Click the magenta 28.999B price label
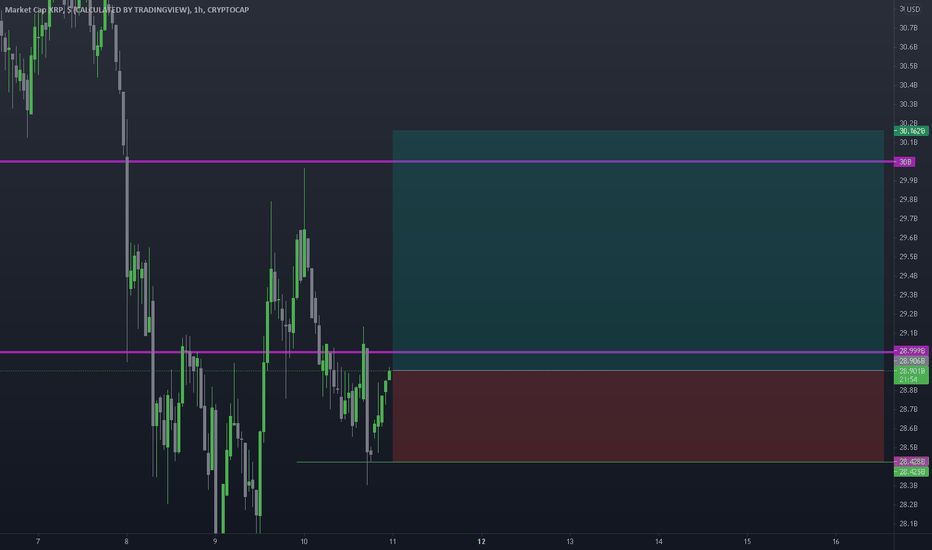This screenshot has height=550, width=932. coord(911,351)
